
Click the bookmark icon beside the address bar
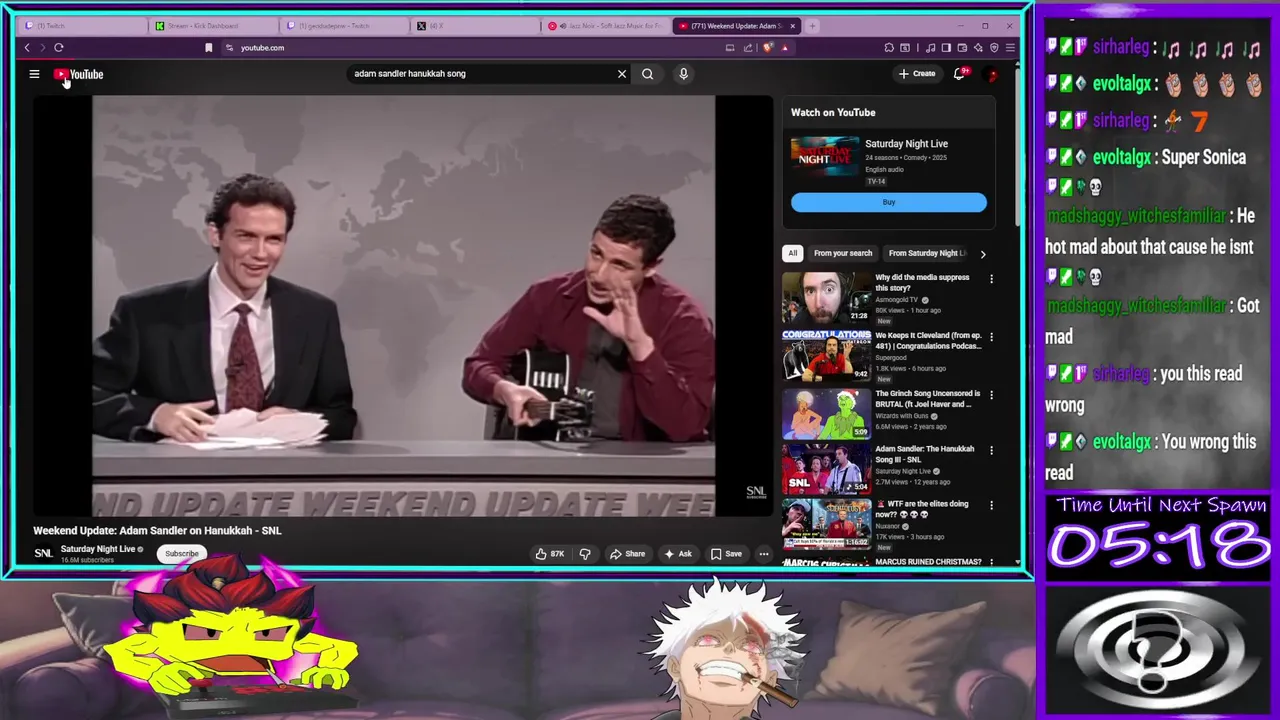[209, 48]
